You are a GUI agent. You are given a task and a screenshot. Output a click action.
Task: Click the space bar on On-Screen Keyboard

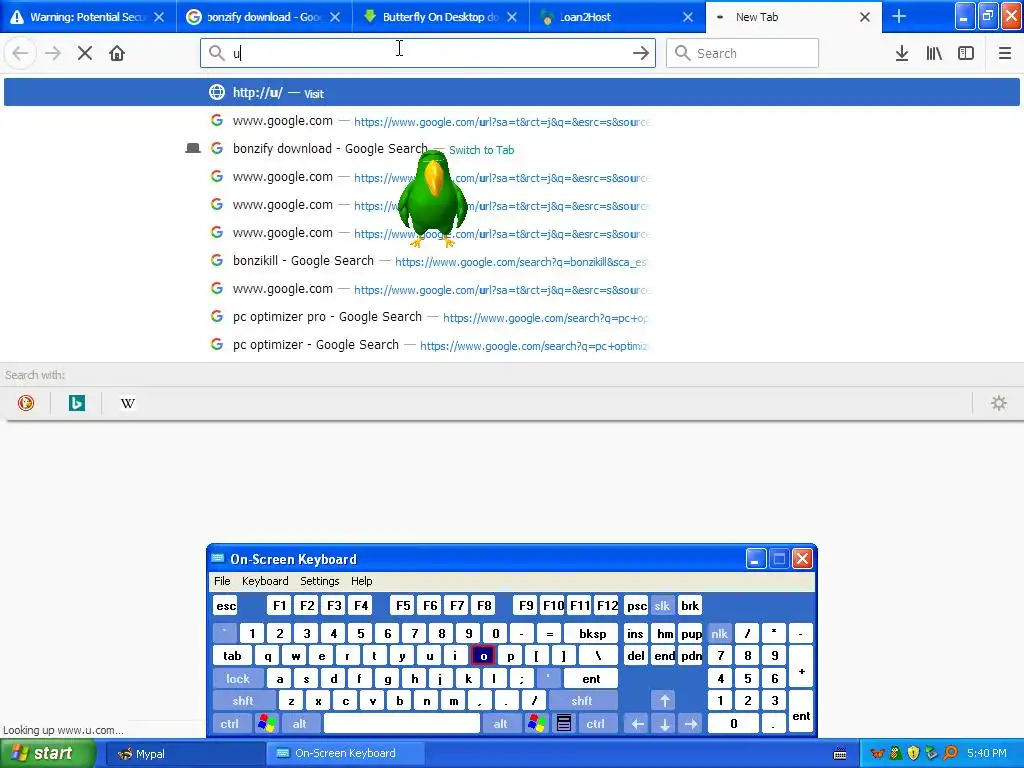point(402,724)
